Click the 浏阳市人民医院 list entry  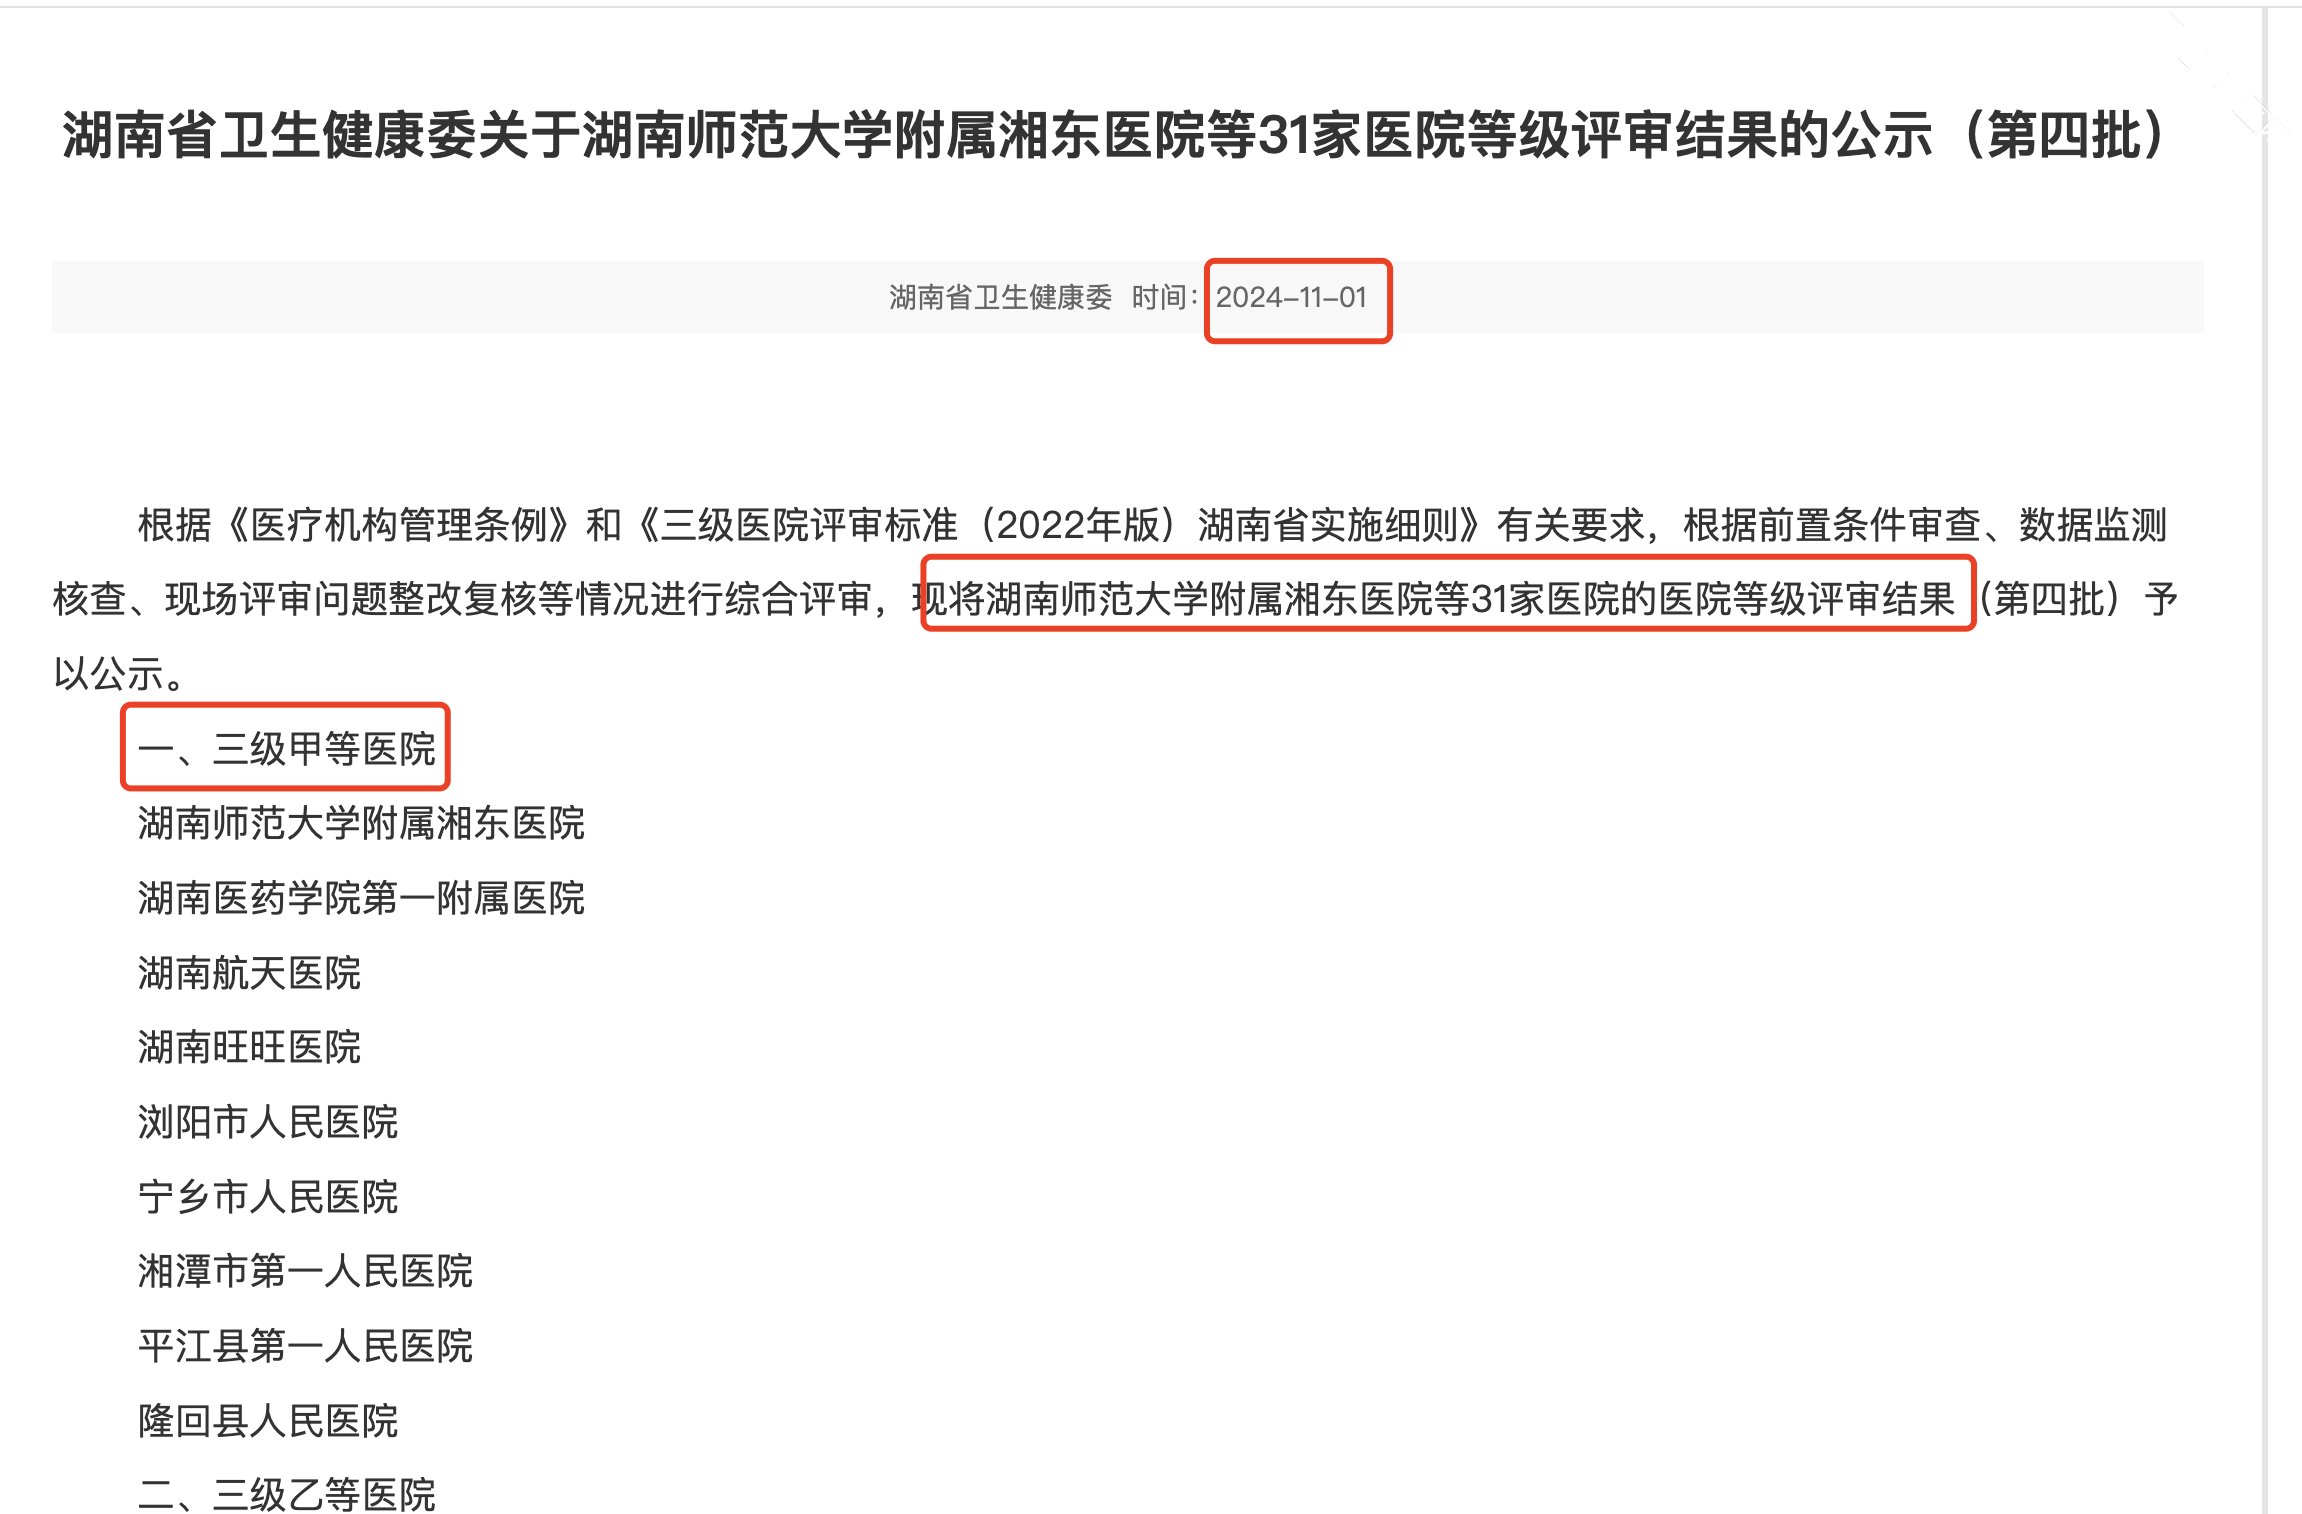268,1122
